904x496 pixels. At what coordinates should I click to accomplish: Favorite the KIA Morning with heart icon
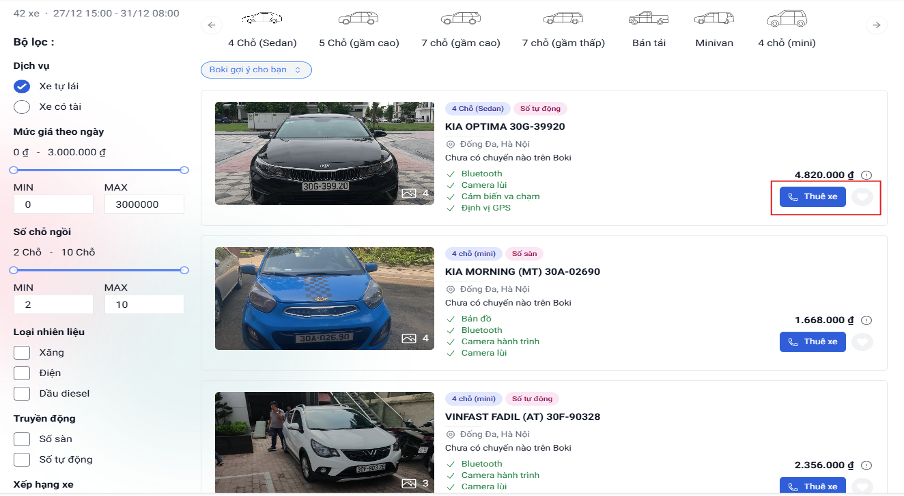coord(862,343)
